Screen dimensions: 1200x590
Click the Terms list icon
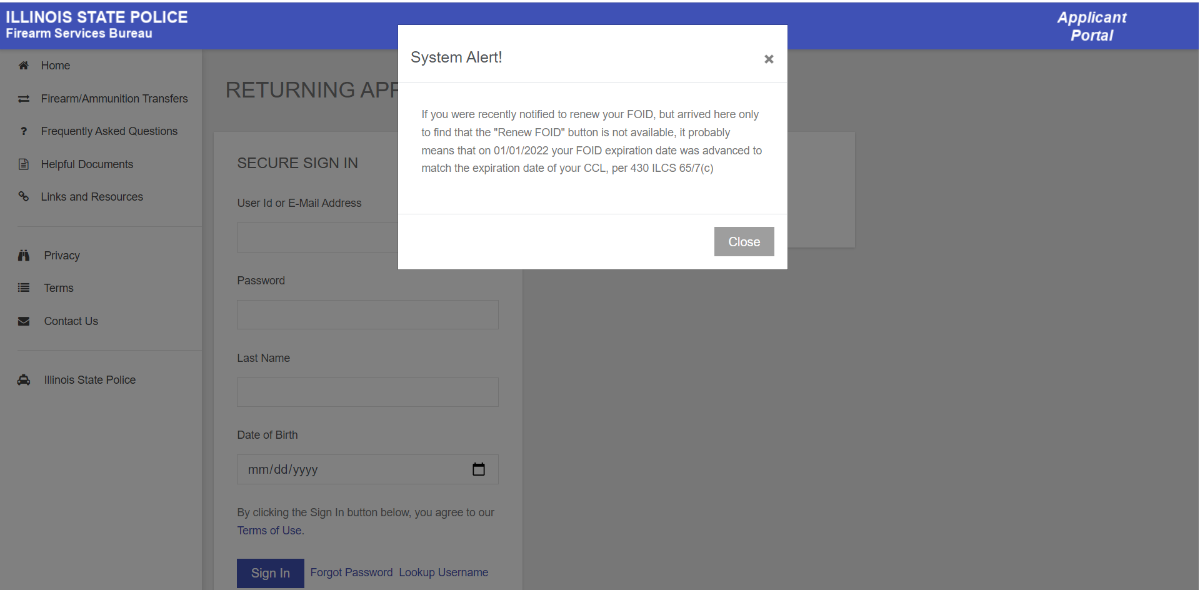tap(24, 289)
